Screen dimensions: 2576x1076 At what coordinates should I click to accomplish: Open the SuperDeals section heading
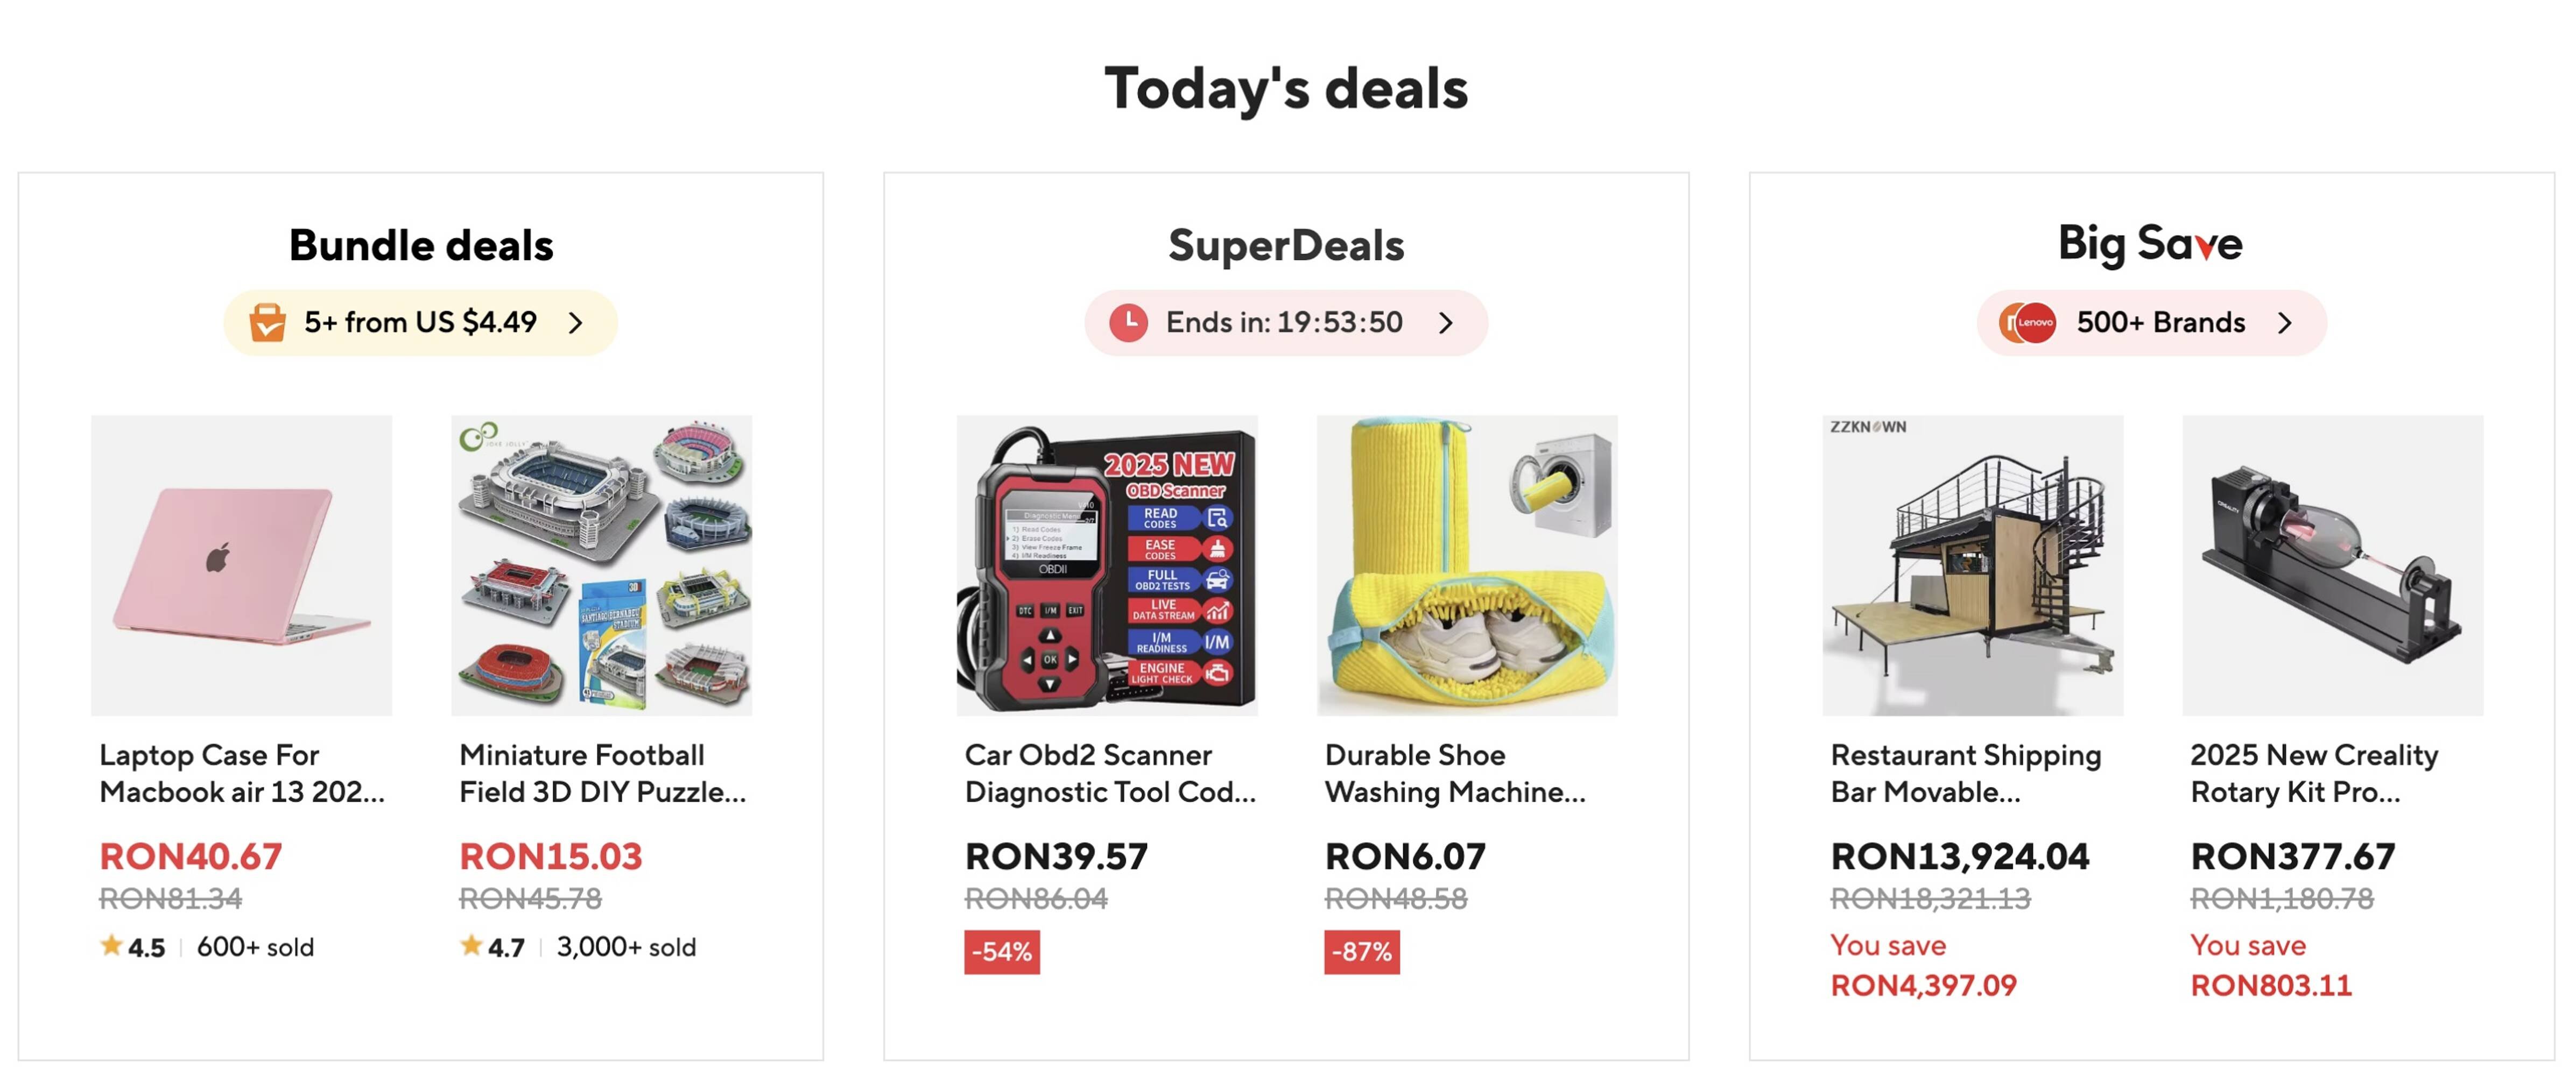tap(1286, 245)
